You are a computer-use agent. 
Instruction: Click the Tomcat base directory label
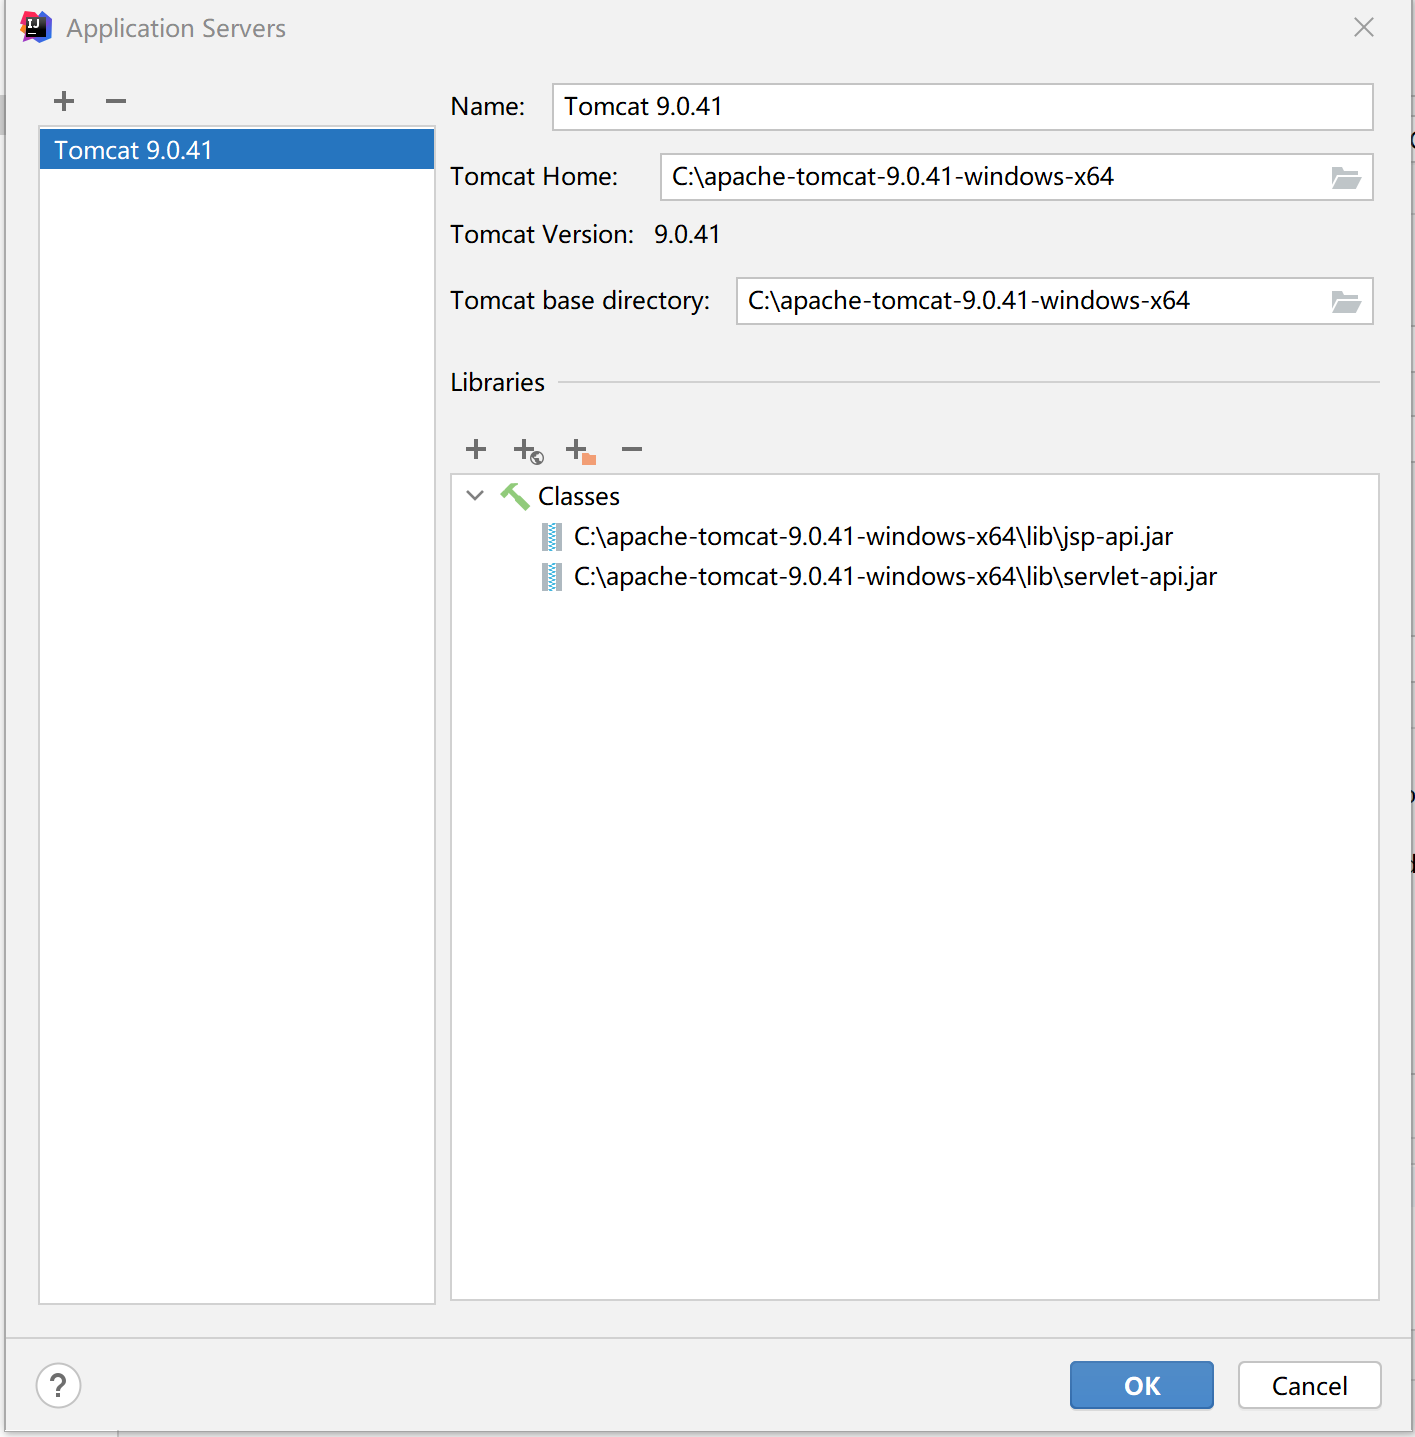click(580, 301)
